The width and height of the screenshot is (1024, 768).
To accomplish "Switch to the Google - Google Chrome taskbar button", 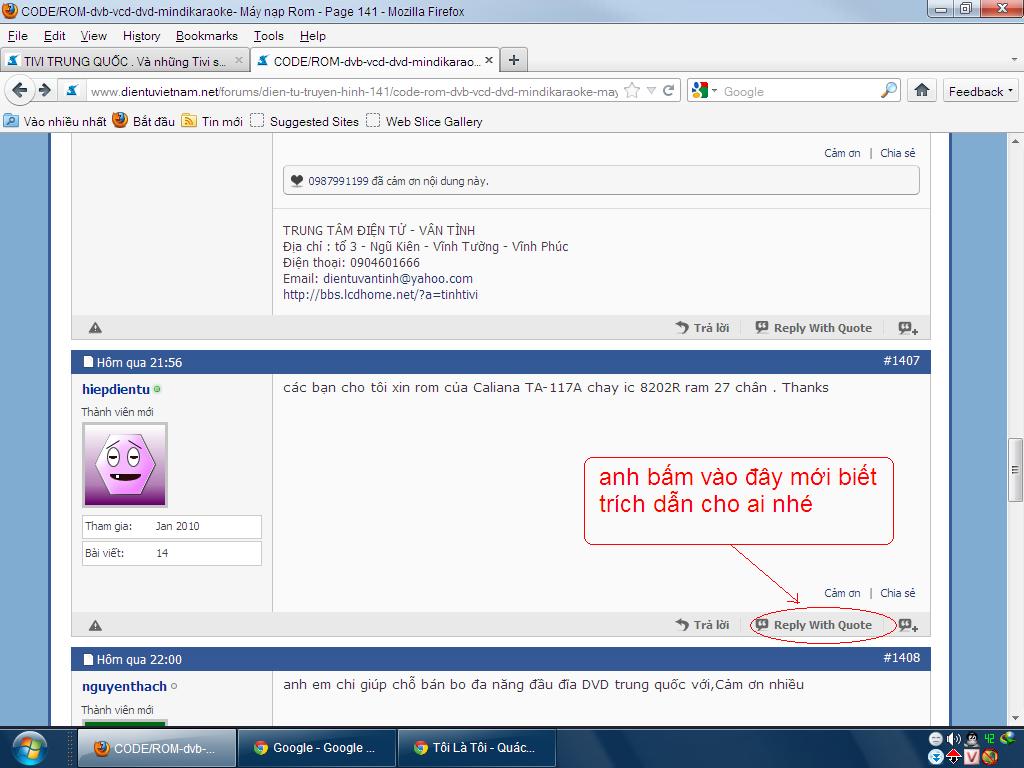I will (x=317, y=748).
